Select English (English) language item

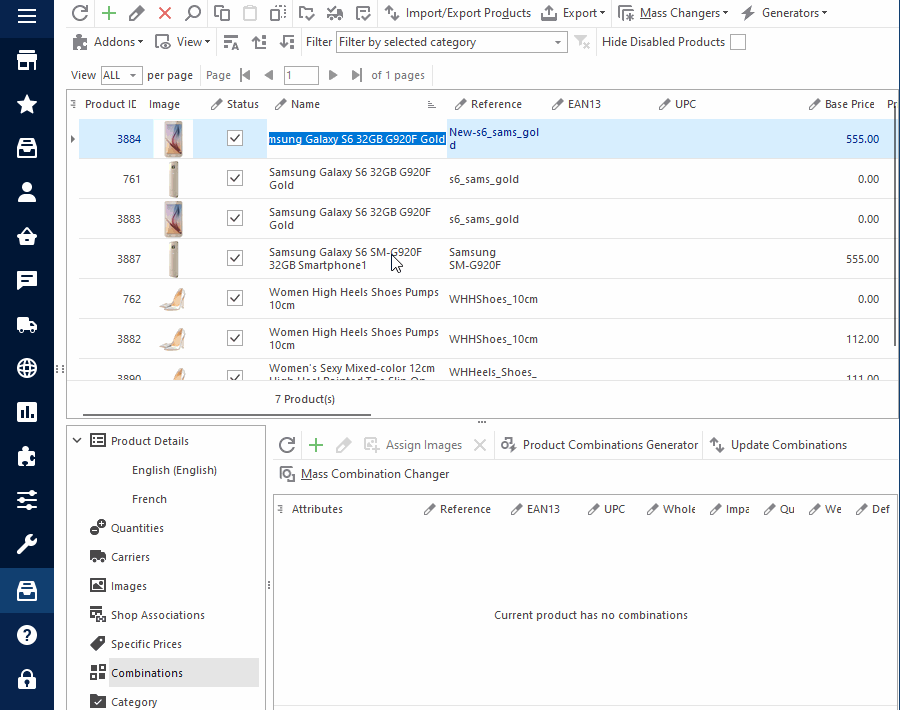[x=174, y=470]
